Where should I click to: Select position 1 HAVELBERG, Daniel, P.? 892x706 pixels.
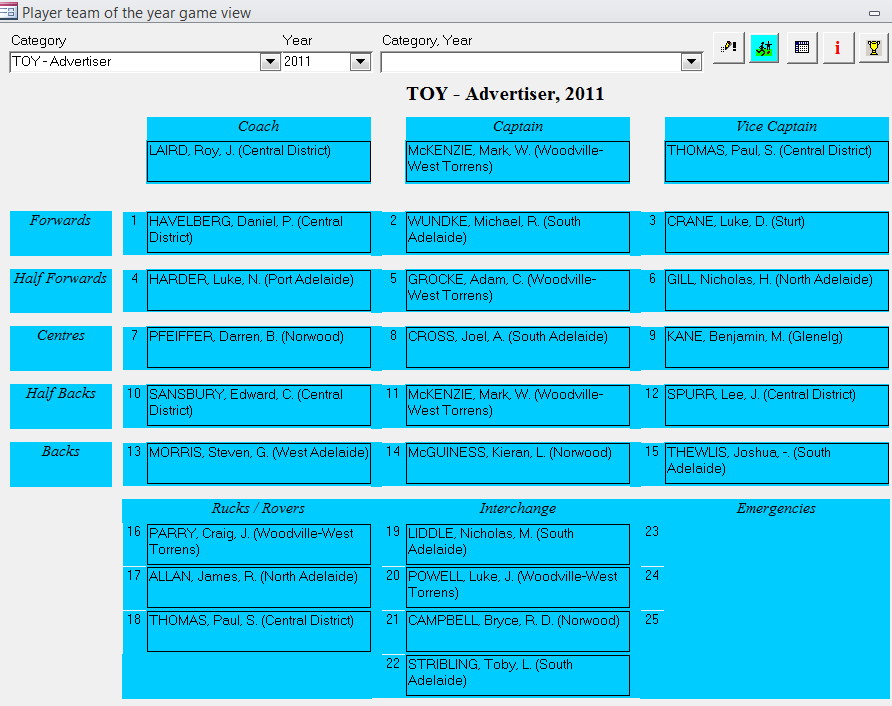[x=258, y=232]
